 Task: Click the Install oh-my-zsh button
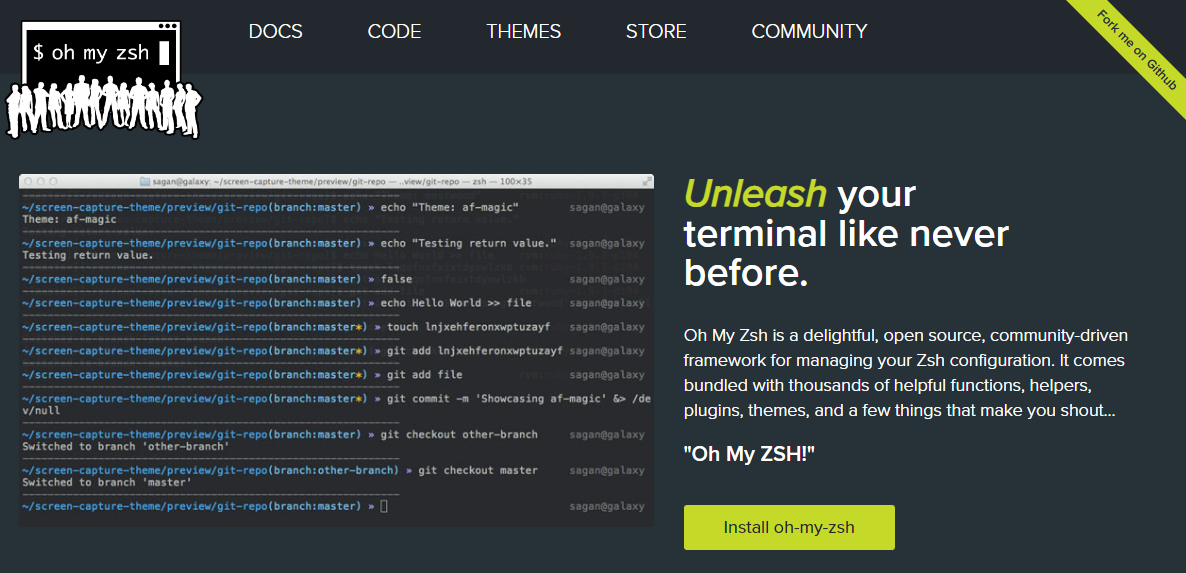789,527
